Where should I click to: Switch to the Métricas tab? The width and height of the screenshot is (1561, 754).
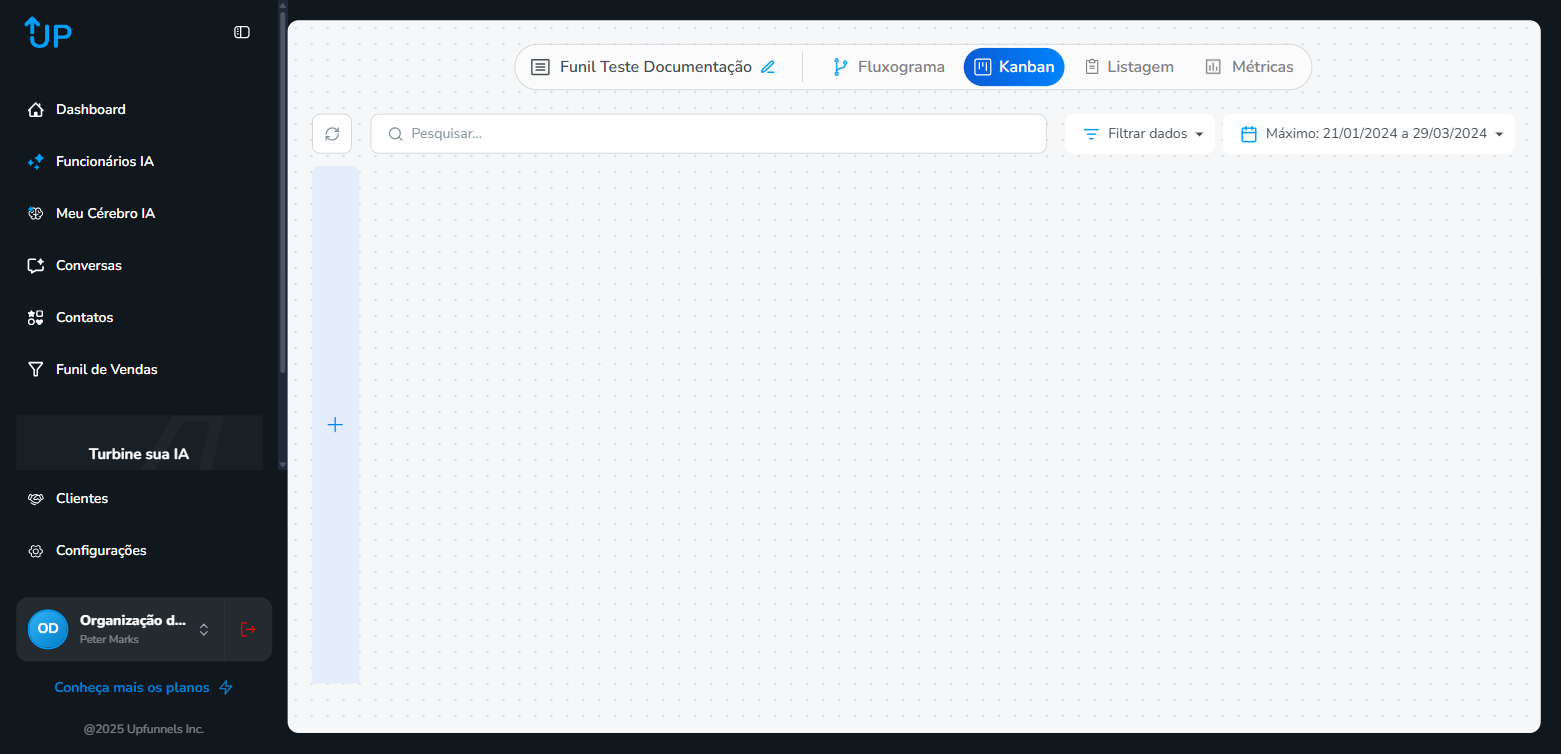pyautogui.click(x=1249, y=67)
